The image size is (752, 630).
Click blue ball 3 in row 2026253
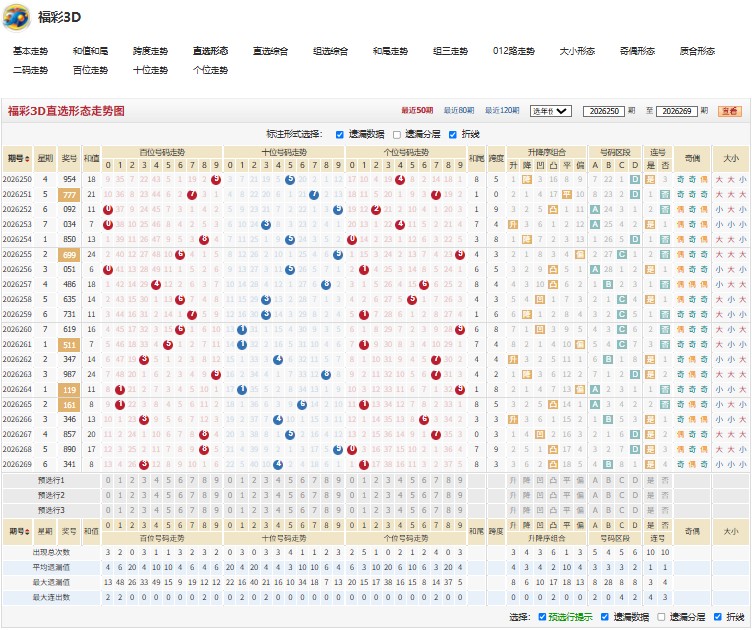pyautogui.click(x=266, y=225)
